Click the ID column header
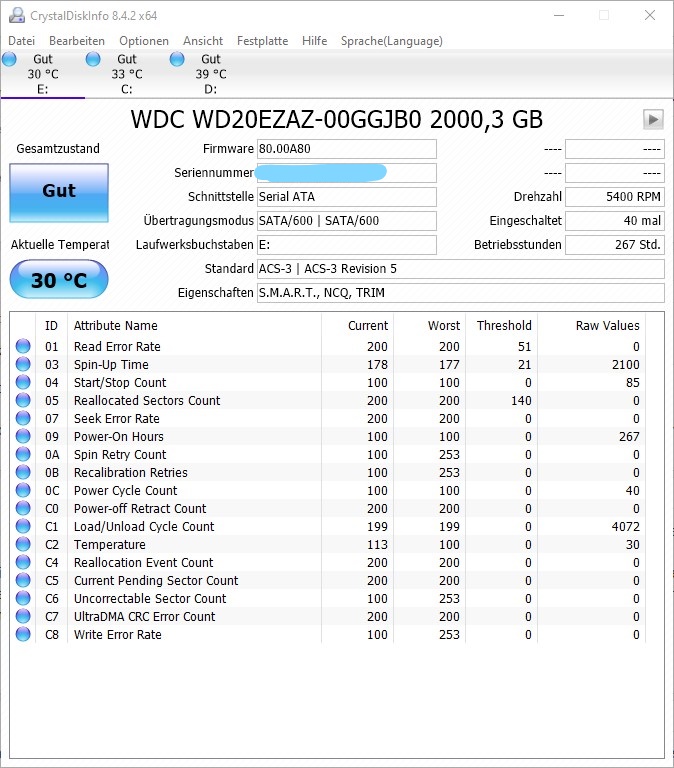 click(51, 326)
